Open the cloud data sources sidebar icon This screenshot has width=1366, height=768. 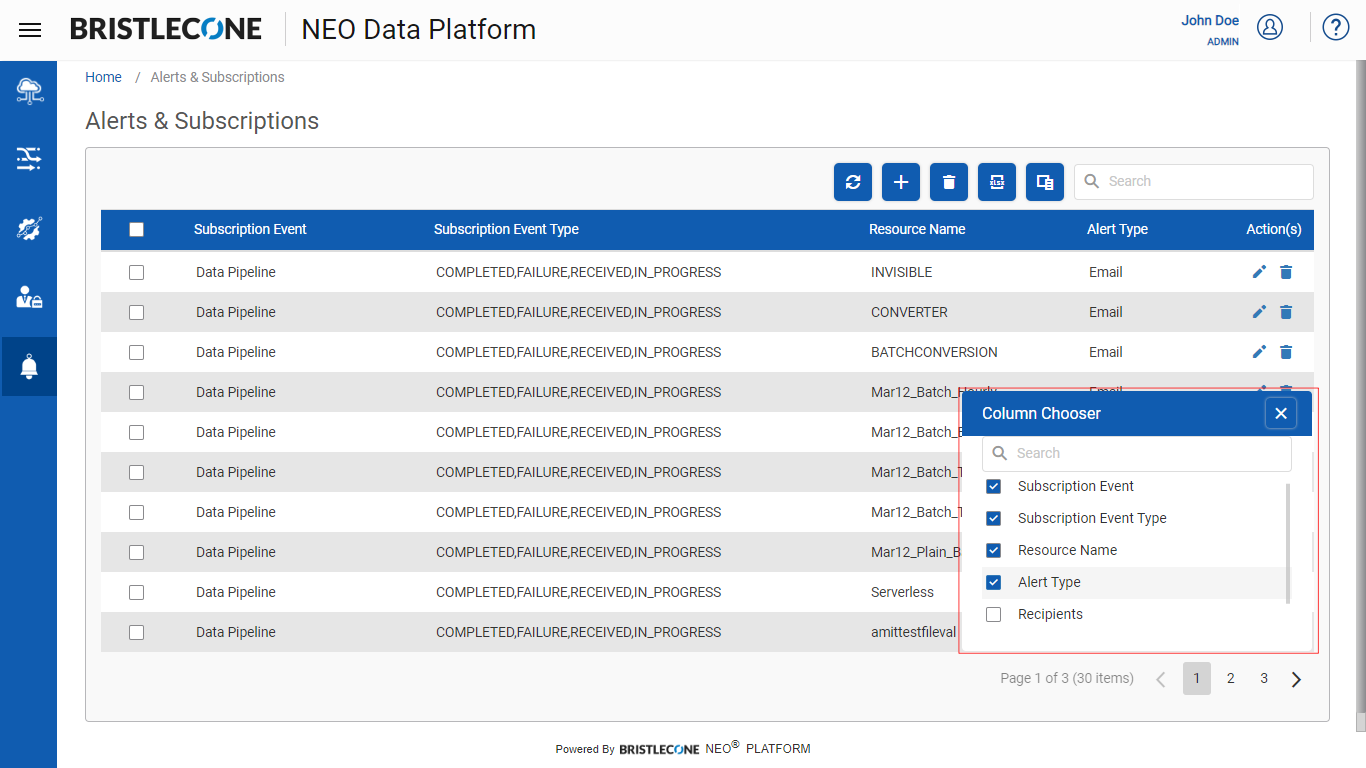pyautogui.click(x=29, y=91)
